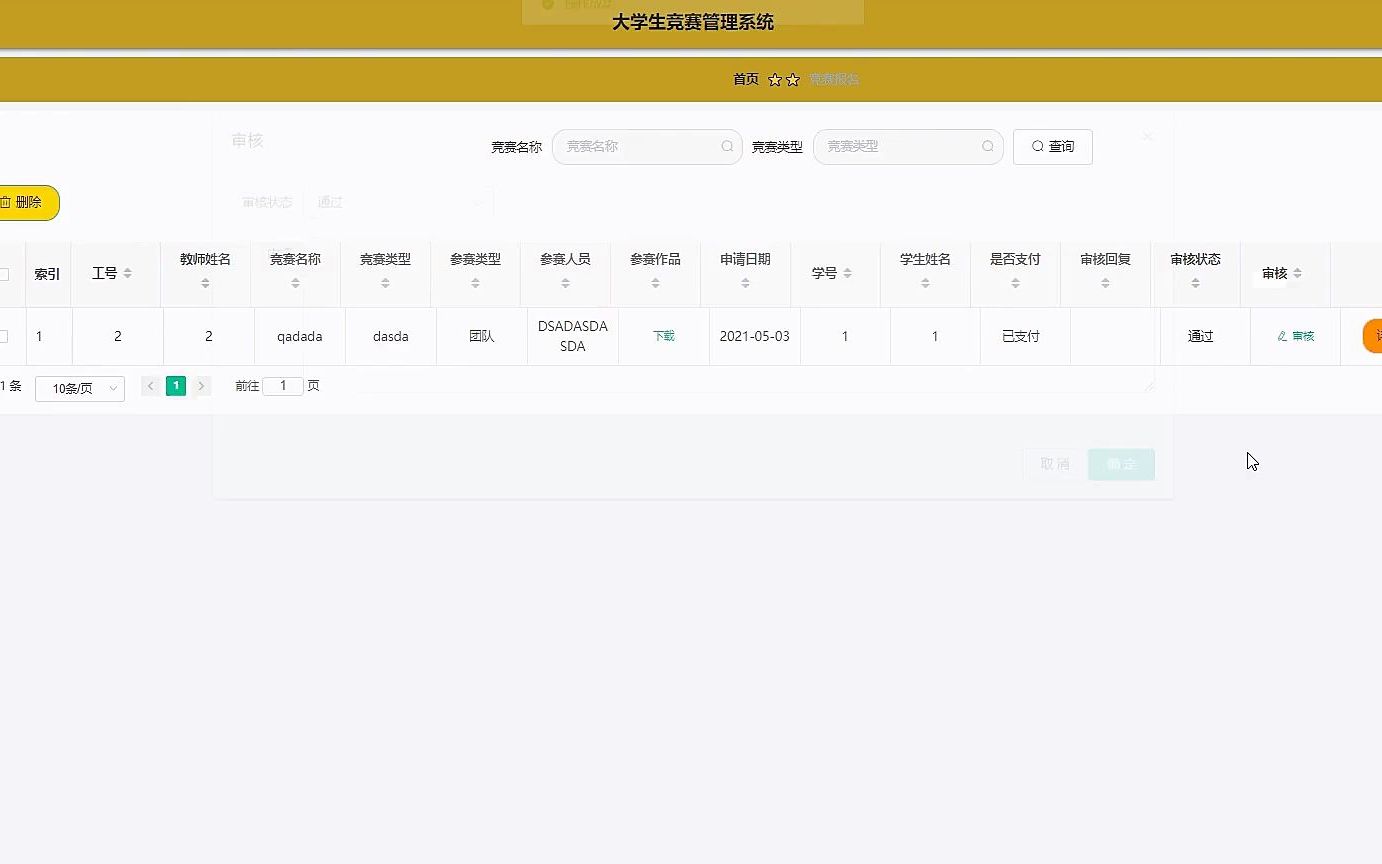Sort table by 参赛作品 column arrows
1382x864 pixels.
655,283
